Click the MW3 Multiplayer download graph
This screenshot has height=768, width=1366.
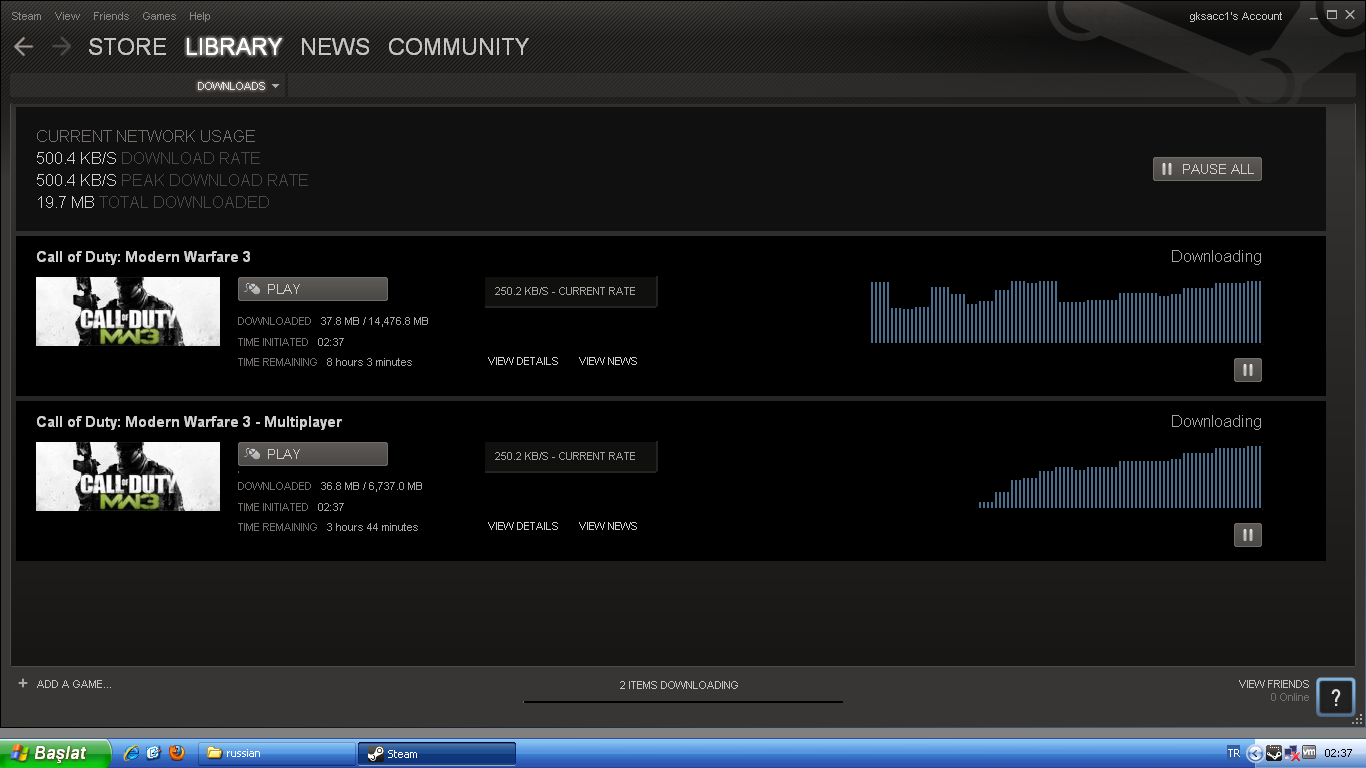pos(1120,477)
